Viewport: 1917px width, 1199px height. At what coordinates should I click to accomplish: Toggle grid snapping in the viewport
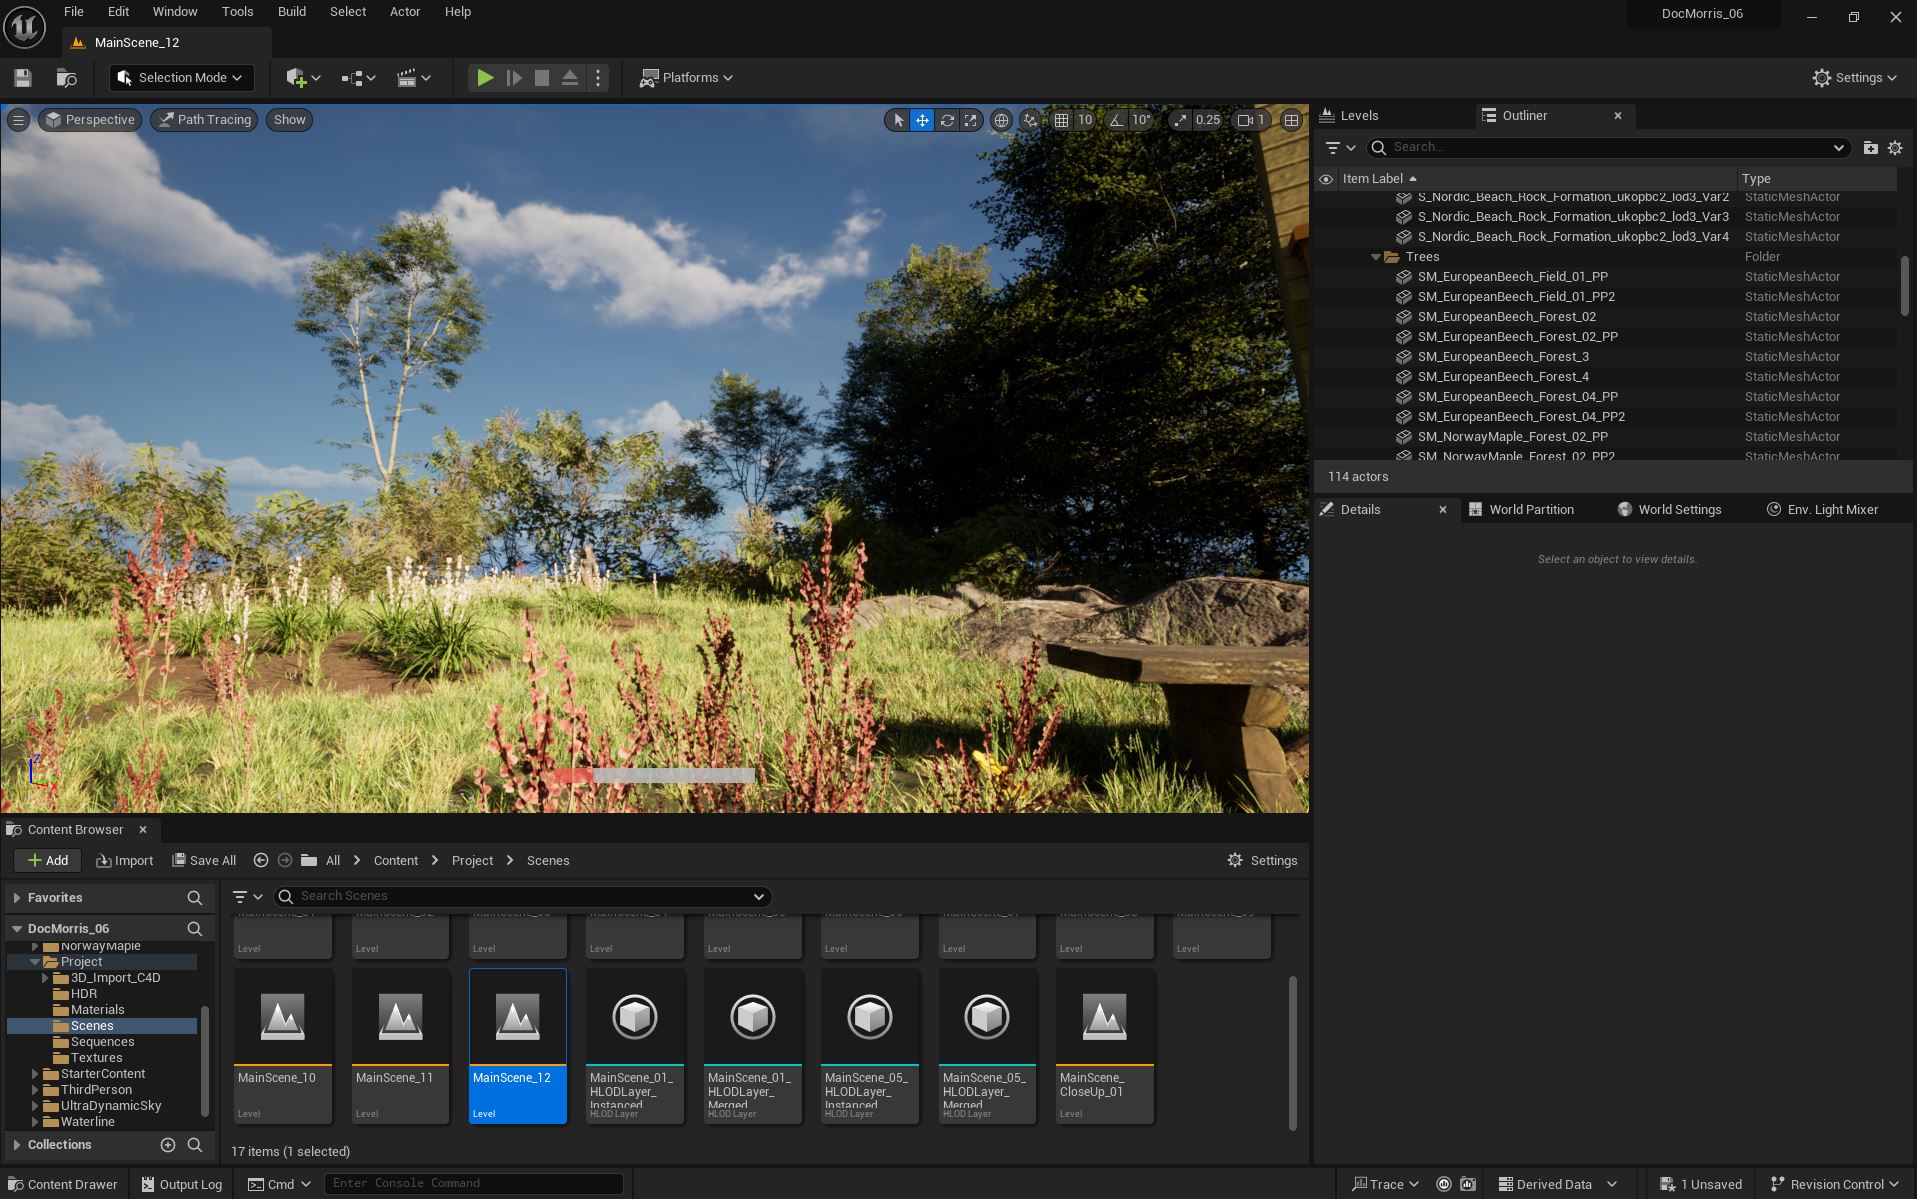[x=1061, y=120]
